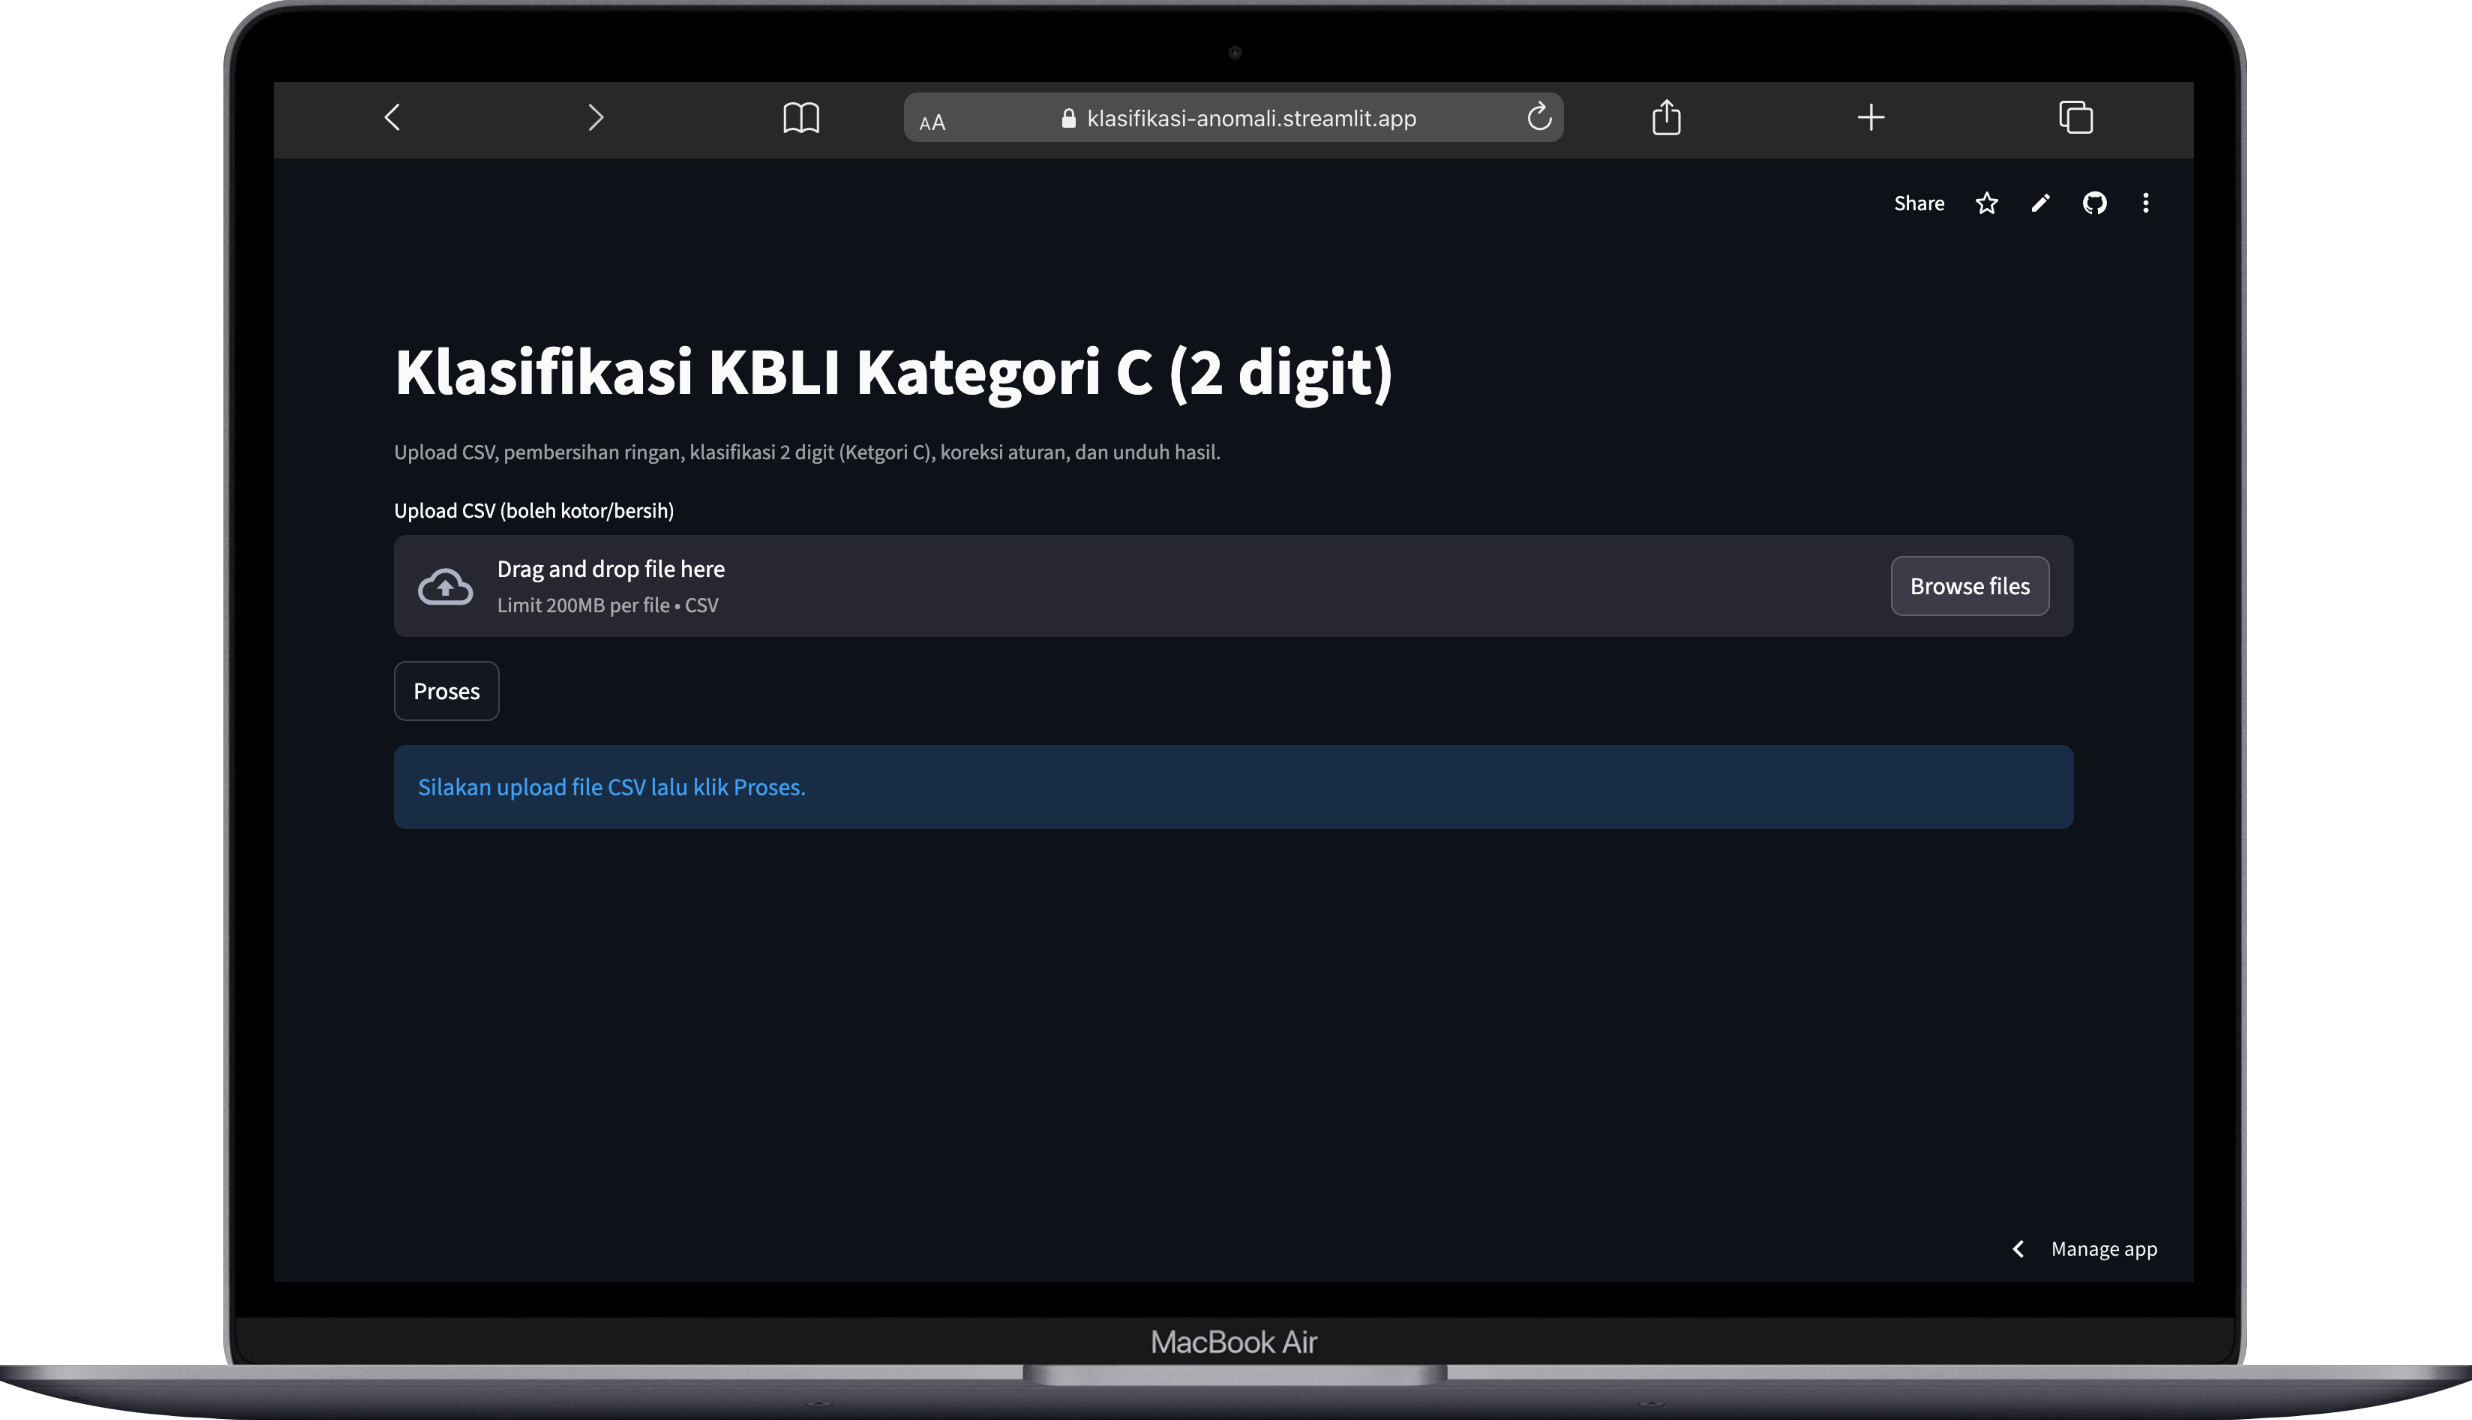Select the klasifikasi-anomali.streamlit.app address bar
This screenshot has height=1420, width=2472.
click(1250, 118)
